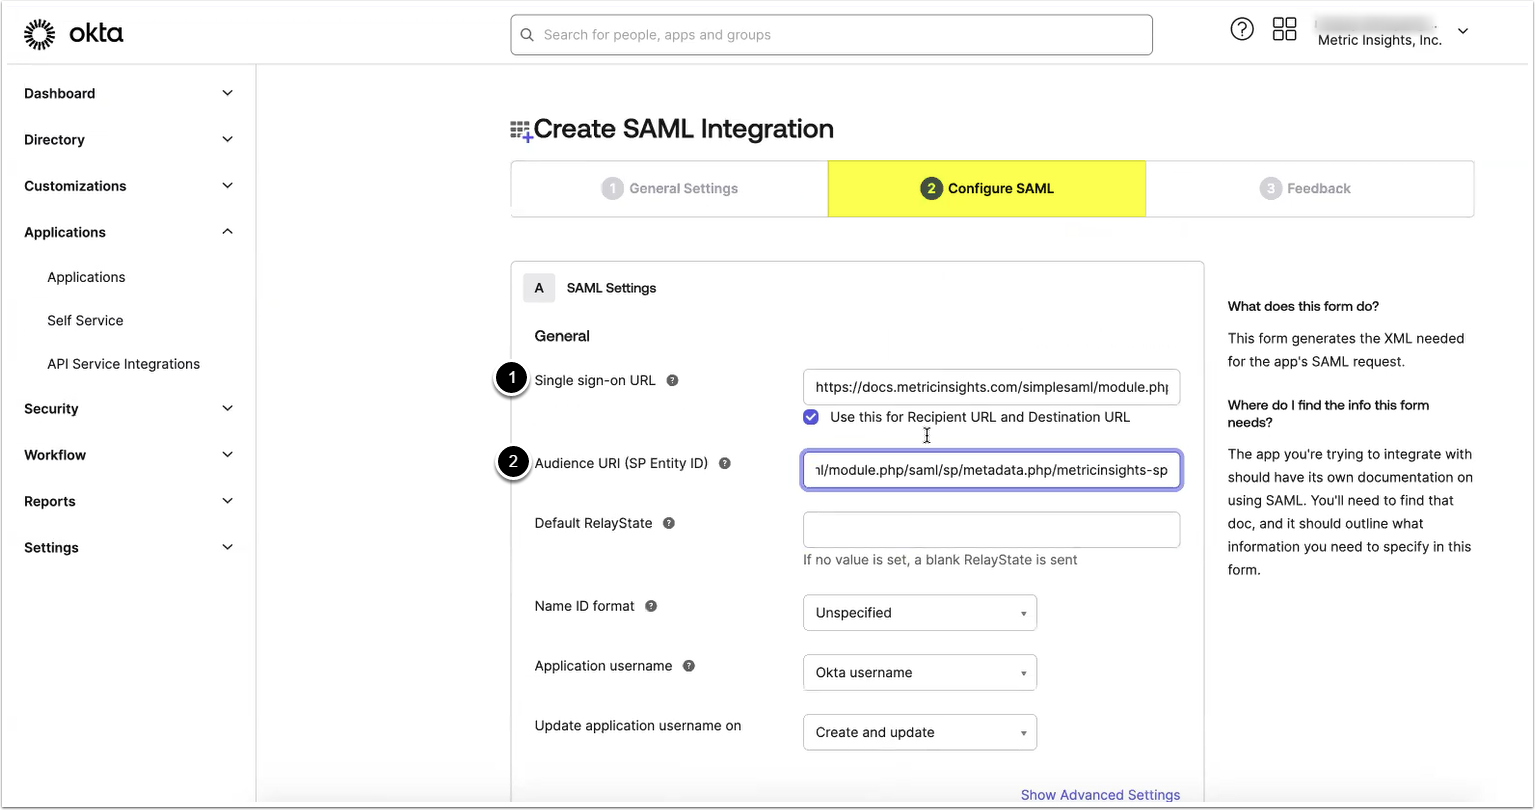Open the Application username dropdown
The image size is (1535, 810).
click(919, 673)
